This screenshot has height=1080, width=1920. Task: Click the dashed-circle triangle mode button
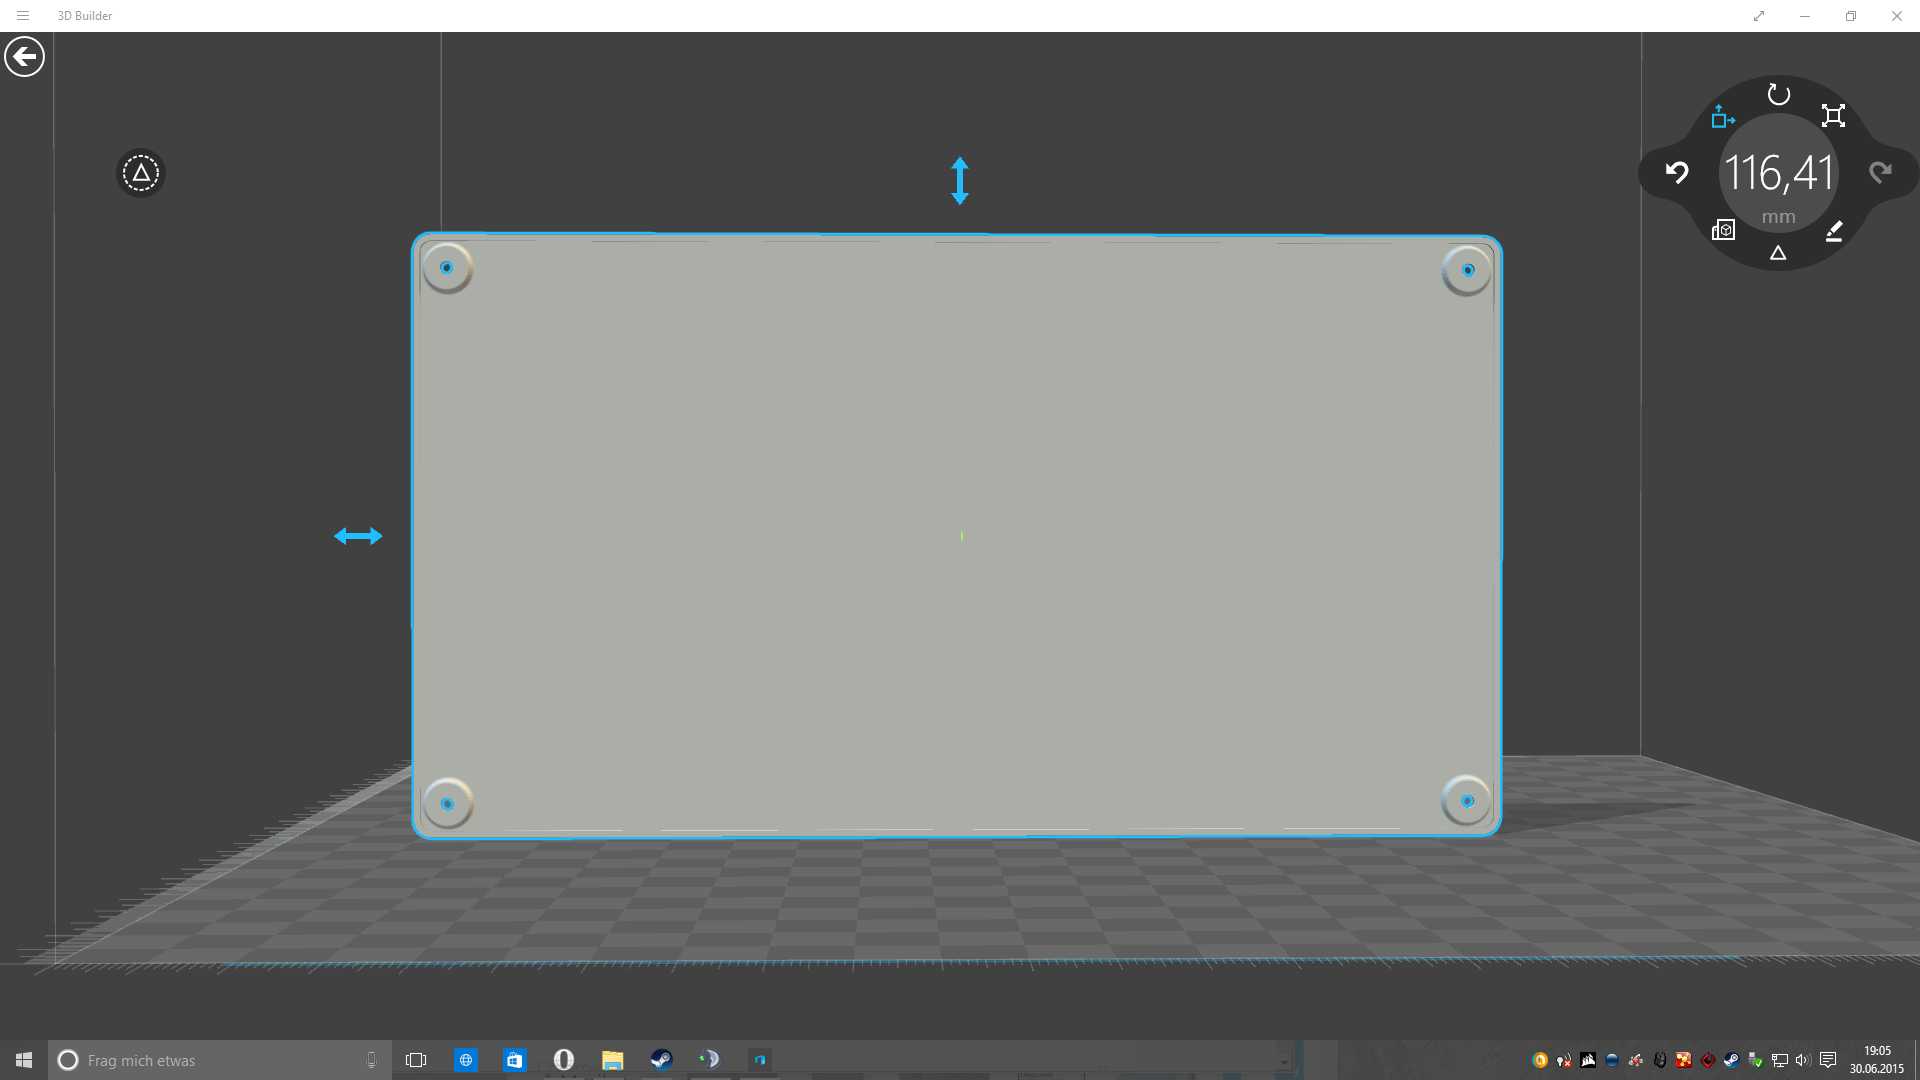tap(141, 173)
